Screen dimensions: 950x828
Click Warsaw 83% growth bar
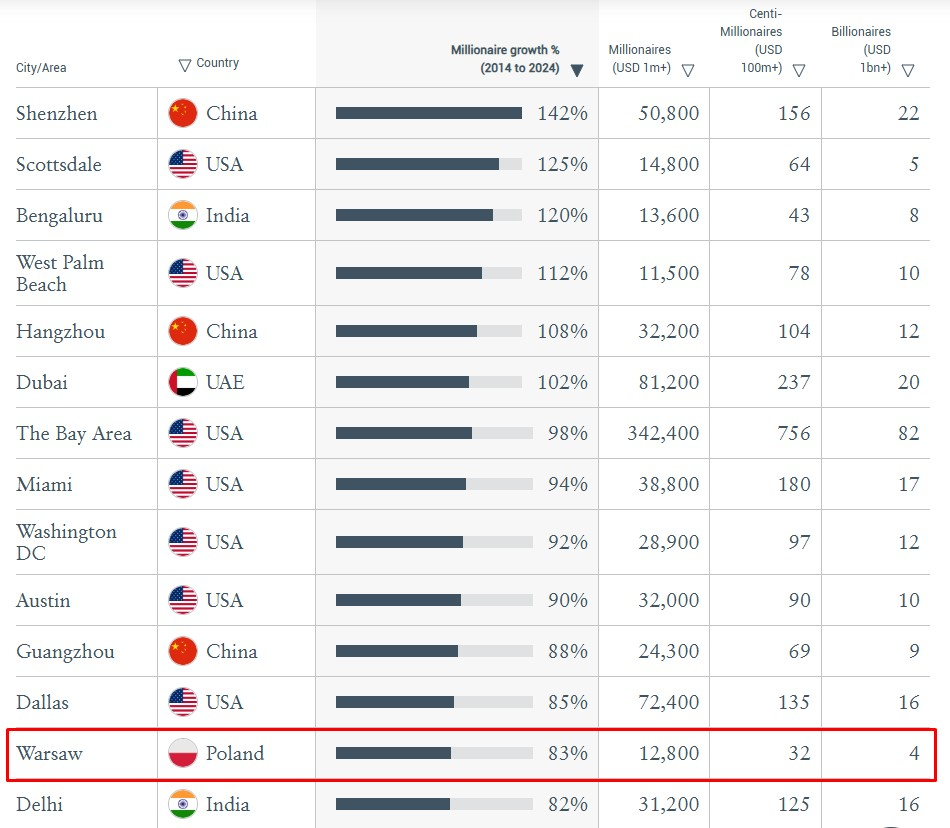[434, 753]
